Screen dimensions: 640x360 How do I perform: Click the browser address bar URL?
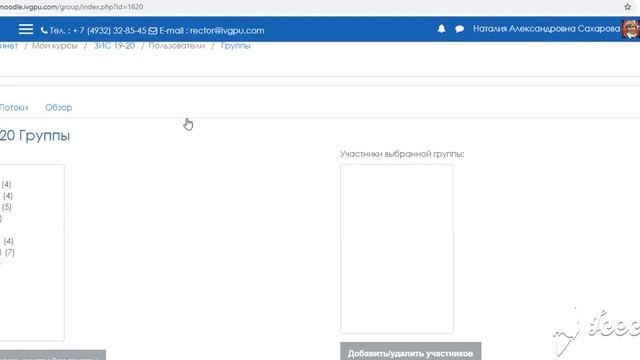[x=71, y=7]
